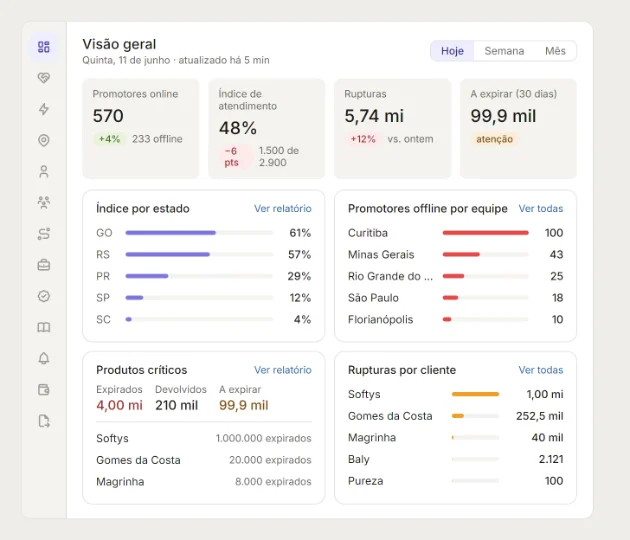630x540 pixels.
Task: Click the Softys orange rupture bar
Action: click(475, 394)
